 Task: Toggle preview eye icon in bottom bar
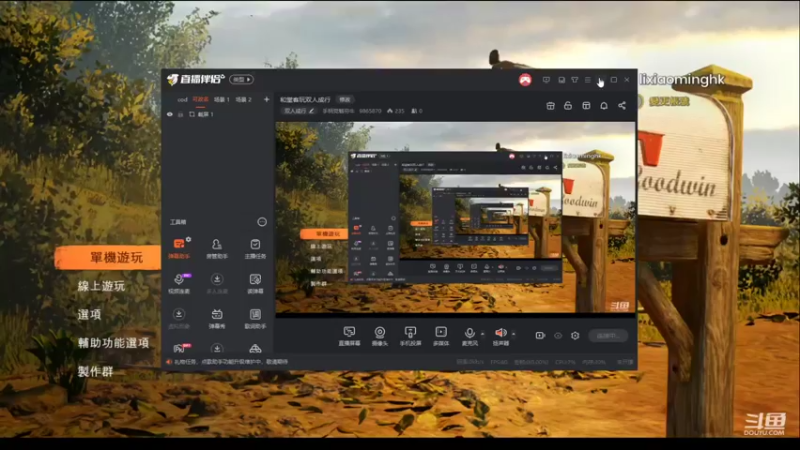[558, 335]
